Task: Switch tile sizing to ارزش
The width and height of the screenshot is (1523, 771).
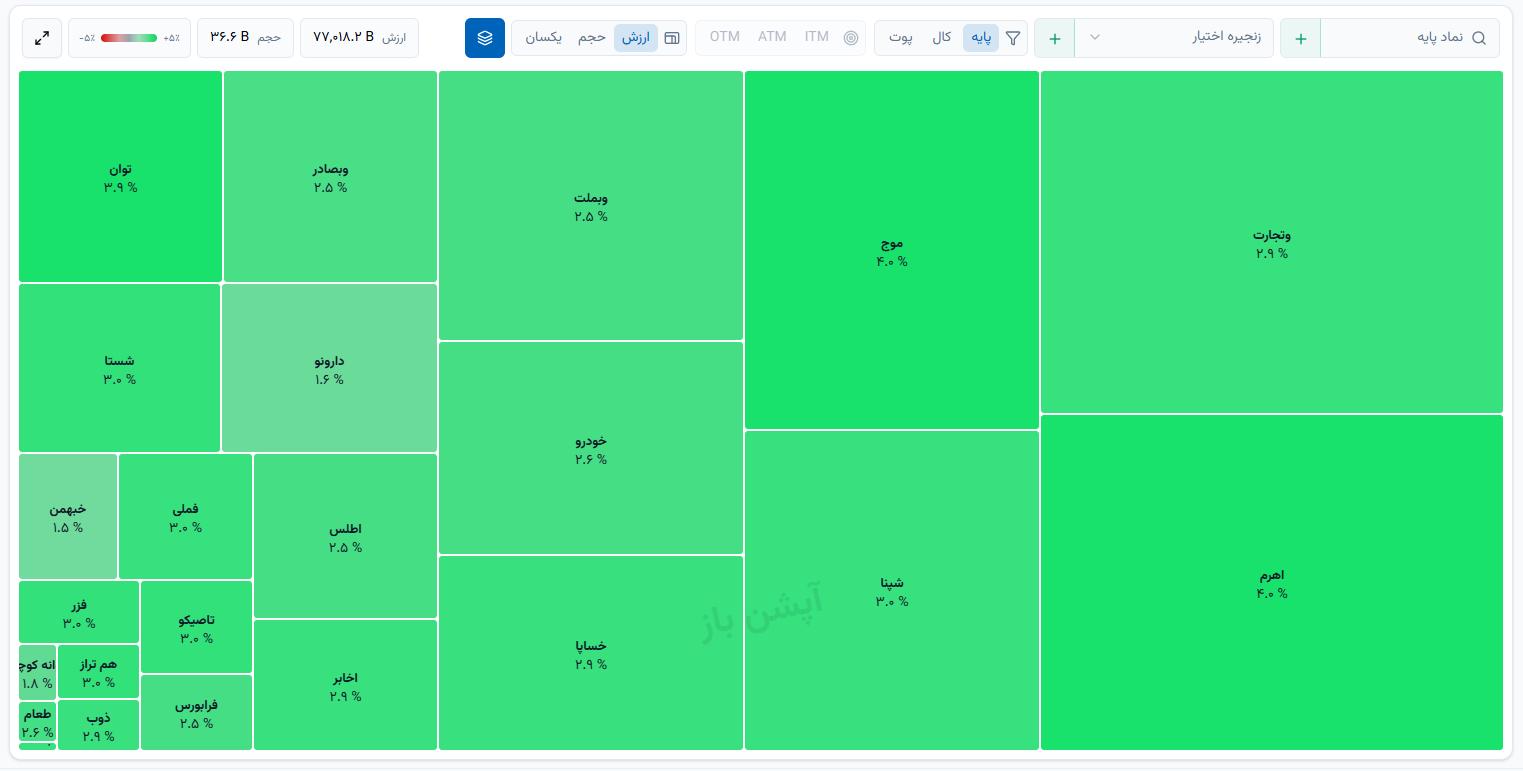Action: pyautogui.click(x=636, y=38)
